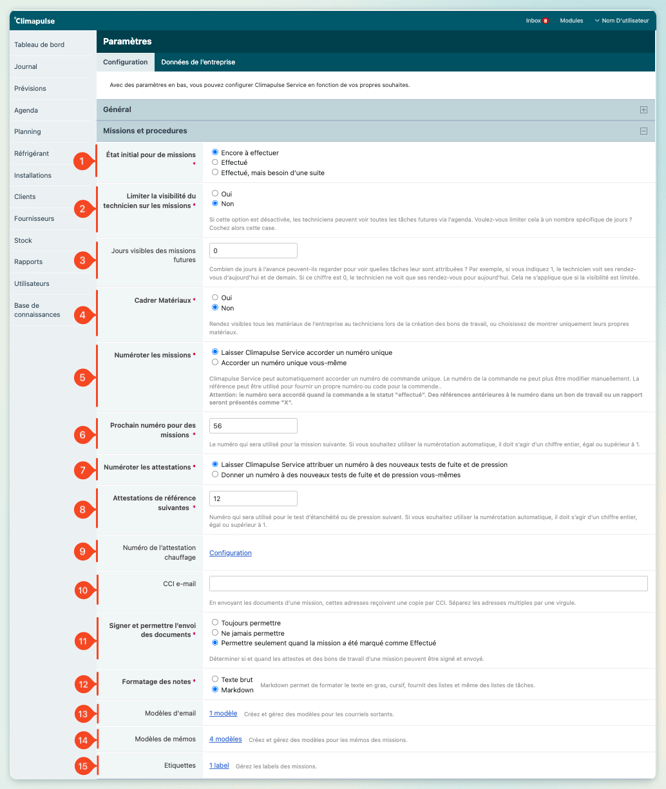Viewport: 666px width, 789px height.
Task: Click the red number 5 marker
Action: [x=82, y=378]
